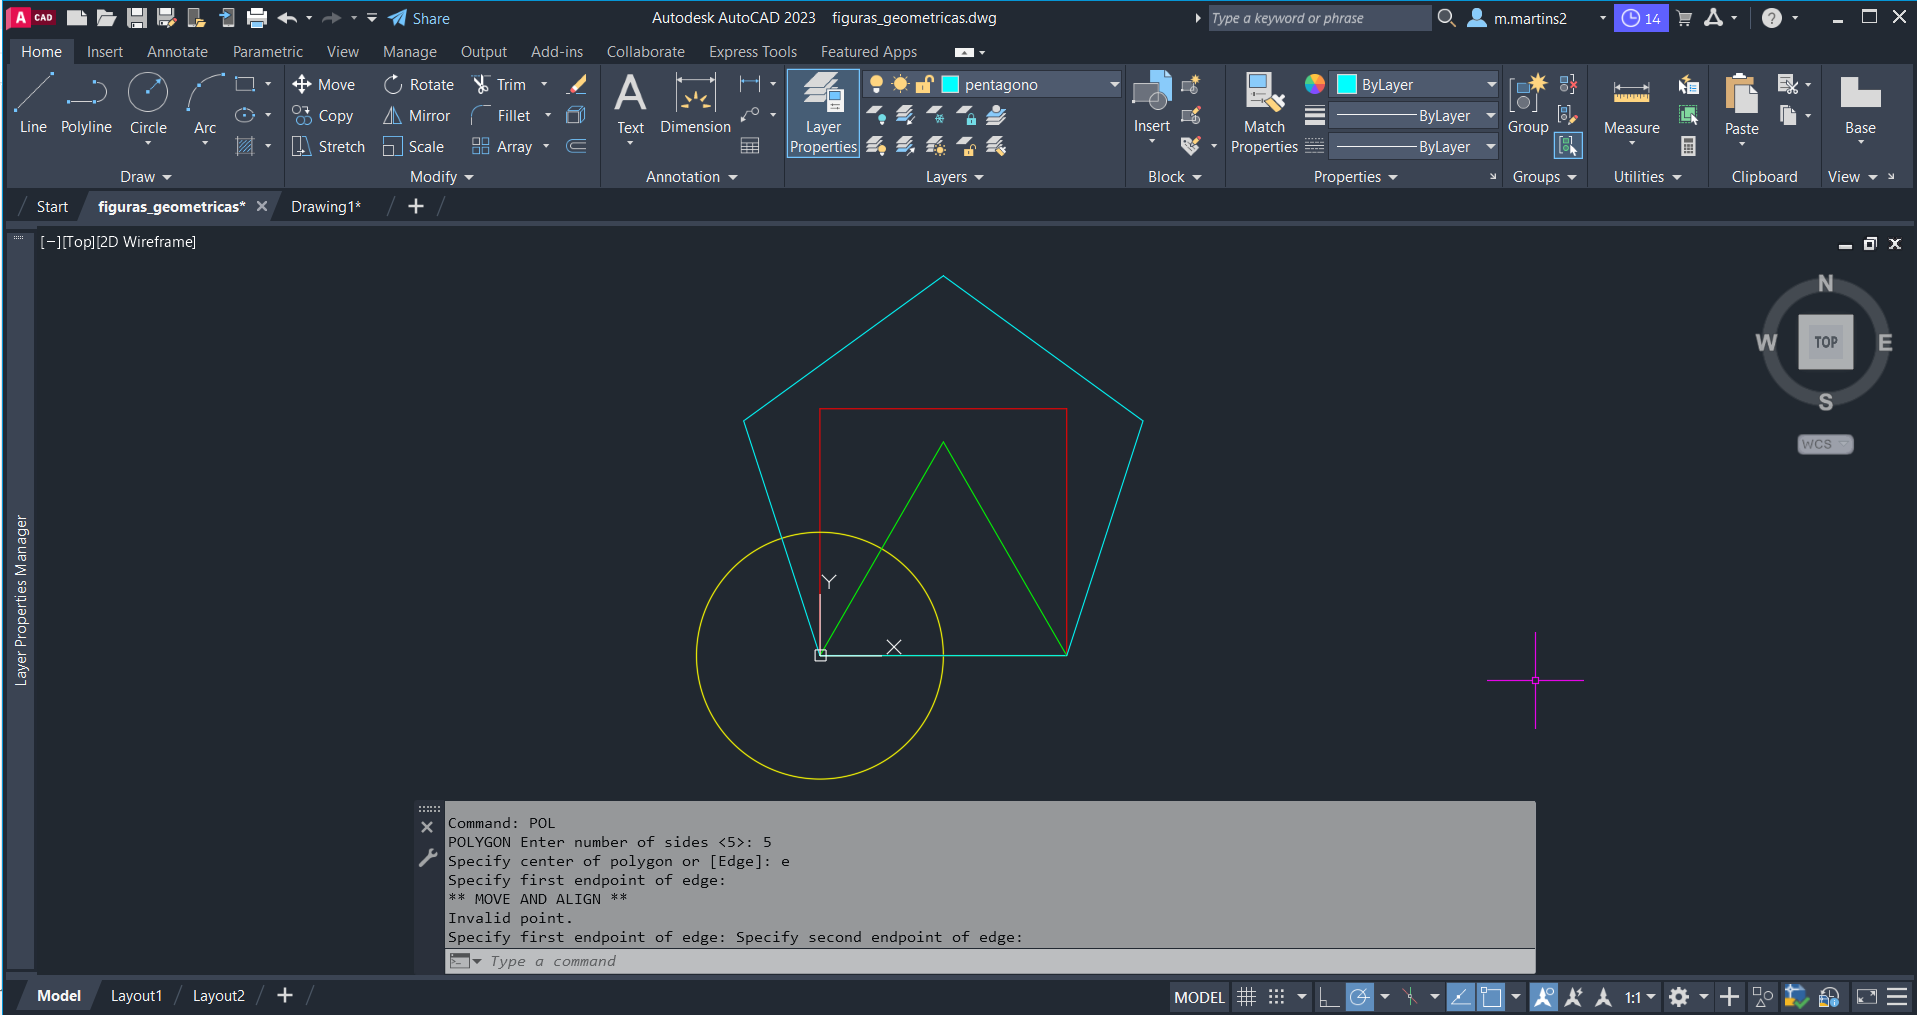Click the Mirror tool icon
Image resolution: width=1917 pixels, height=1015 pixels.
[x=393, y=116]
